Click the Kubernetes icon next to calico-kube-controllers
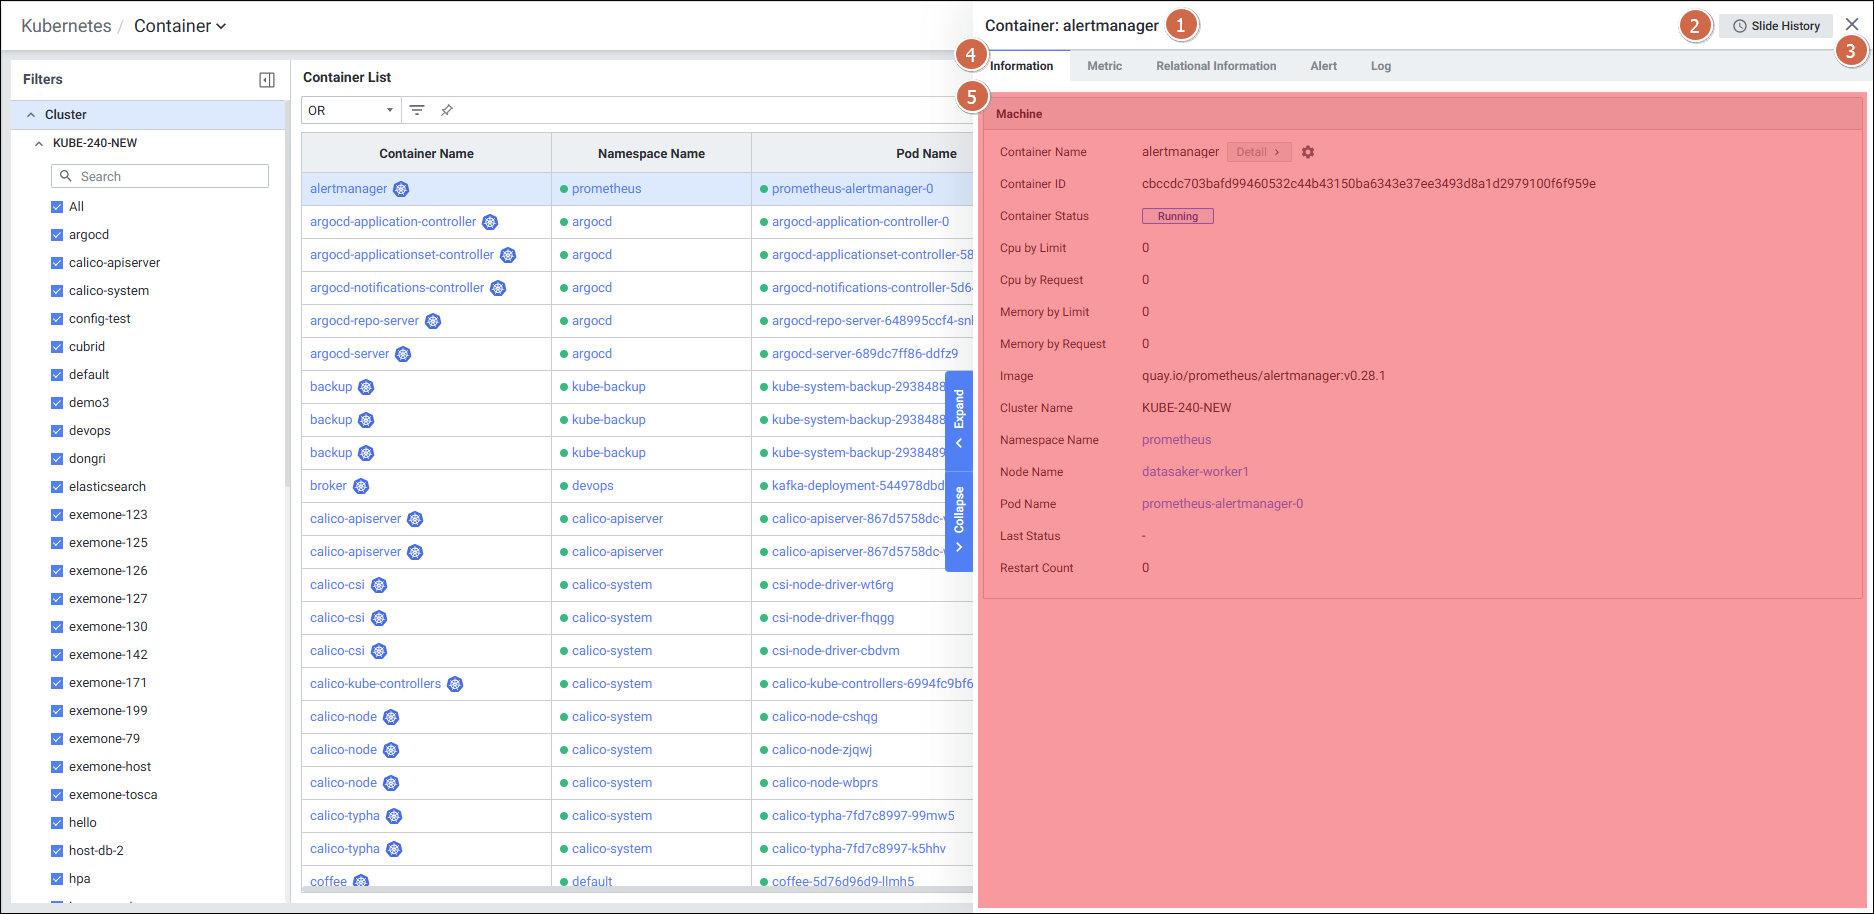 tap(455, 684)
